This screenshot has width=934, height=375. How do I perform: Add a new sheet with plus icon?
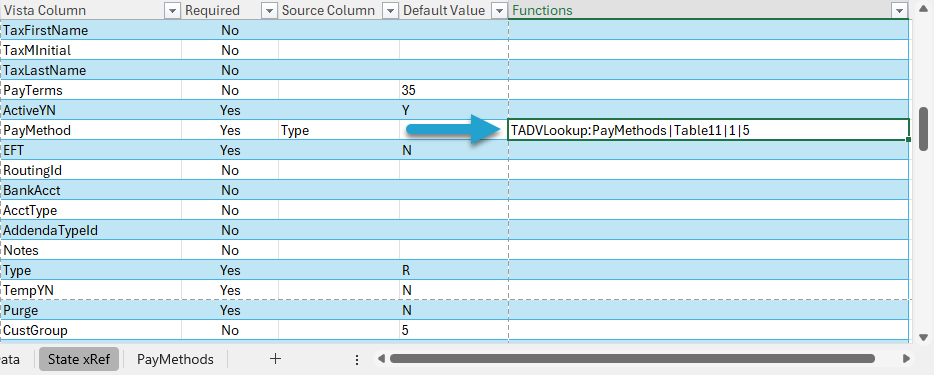[275, 359]
